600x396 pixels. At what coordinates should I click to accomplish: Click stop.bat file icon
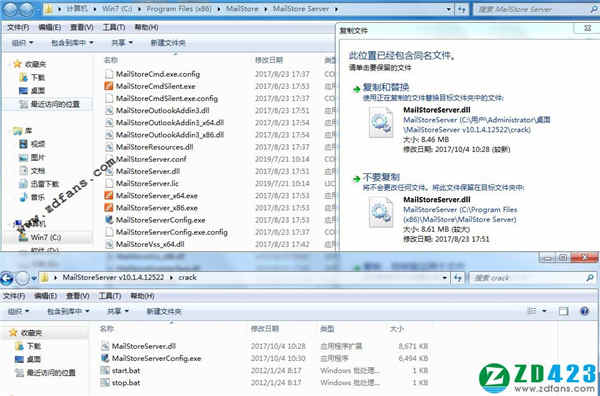tap(105, 383)
